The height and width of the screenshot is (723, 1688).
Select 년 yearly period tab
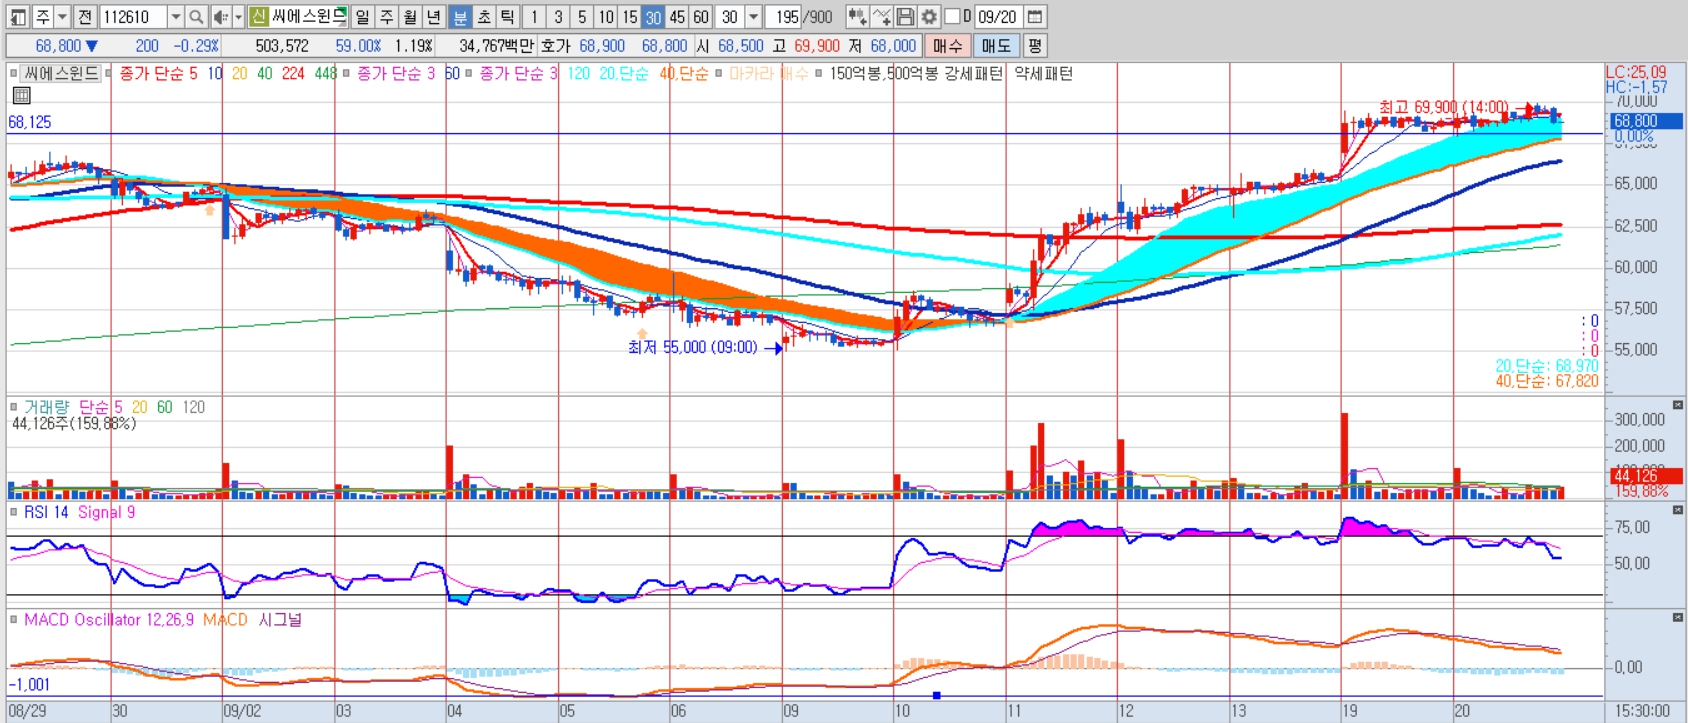click(x=434, y=17)
